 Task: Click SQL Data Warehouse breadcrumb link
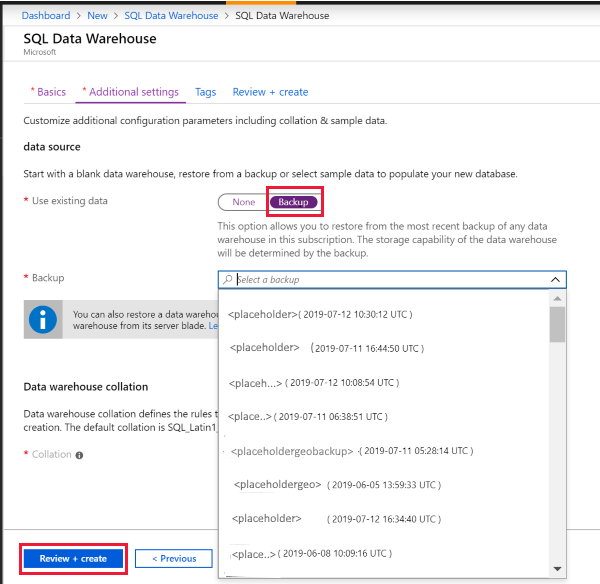(171, 16)
